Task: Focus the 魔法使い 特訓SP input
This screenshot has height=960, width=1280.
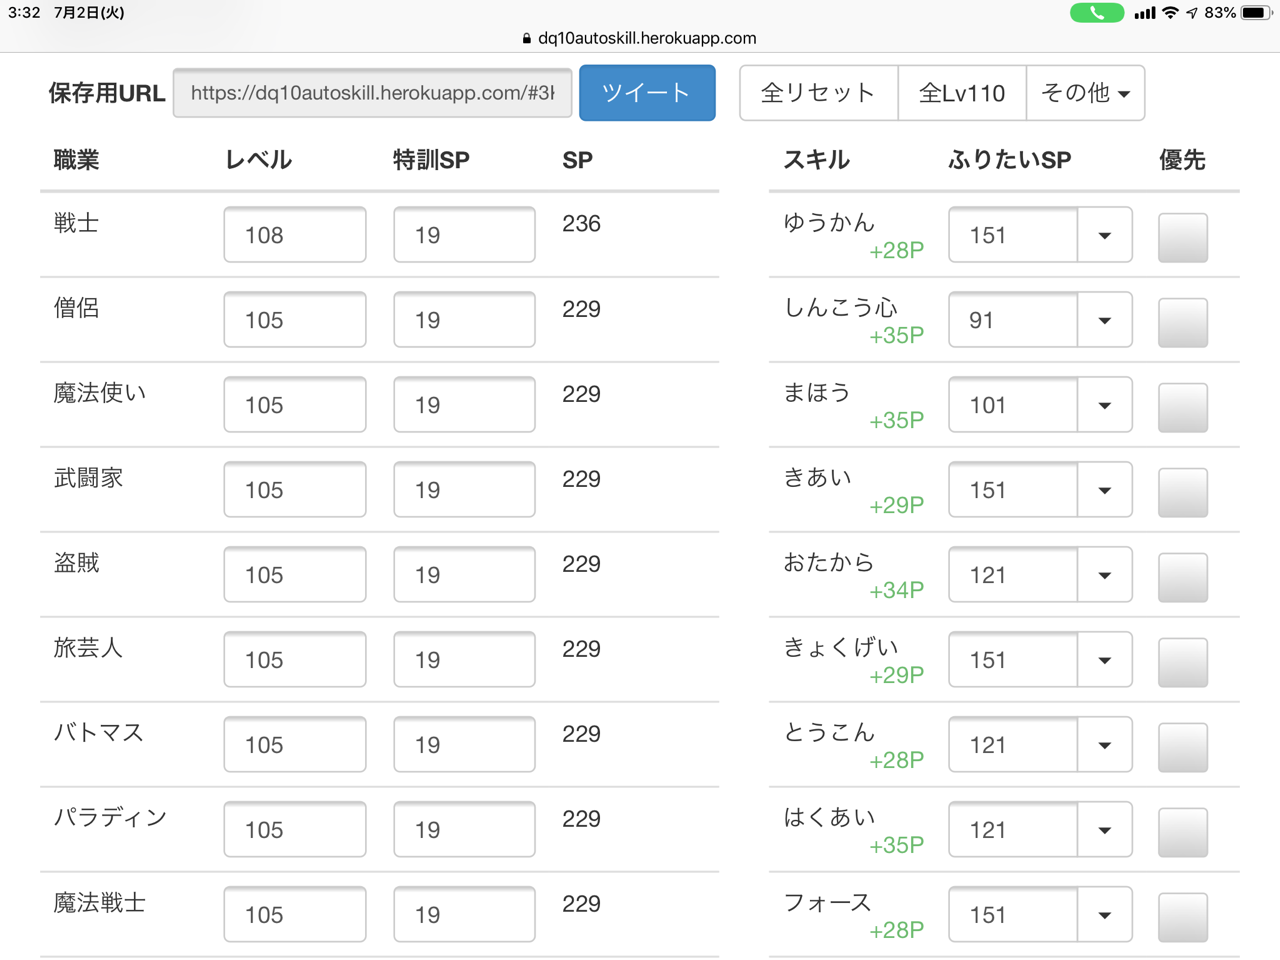Action: [464, 405]
